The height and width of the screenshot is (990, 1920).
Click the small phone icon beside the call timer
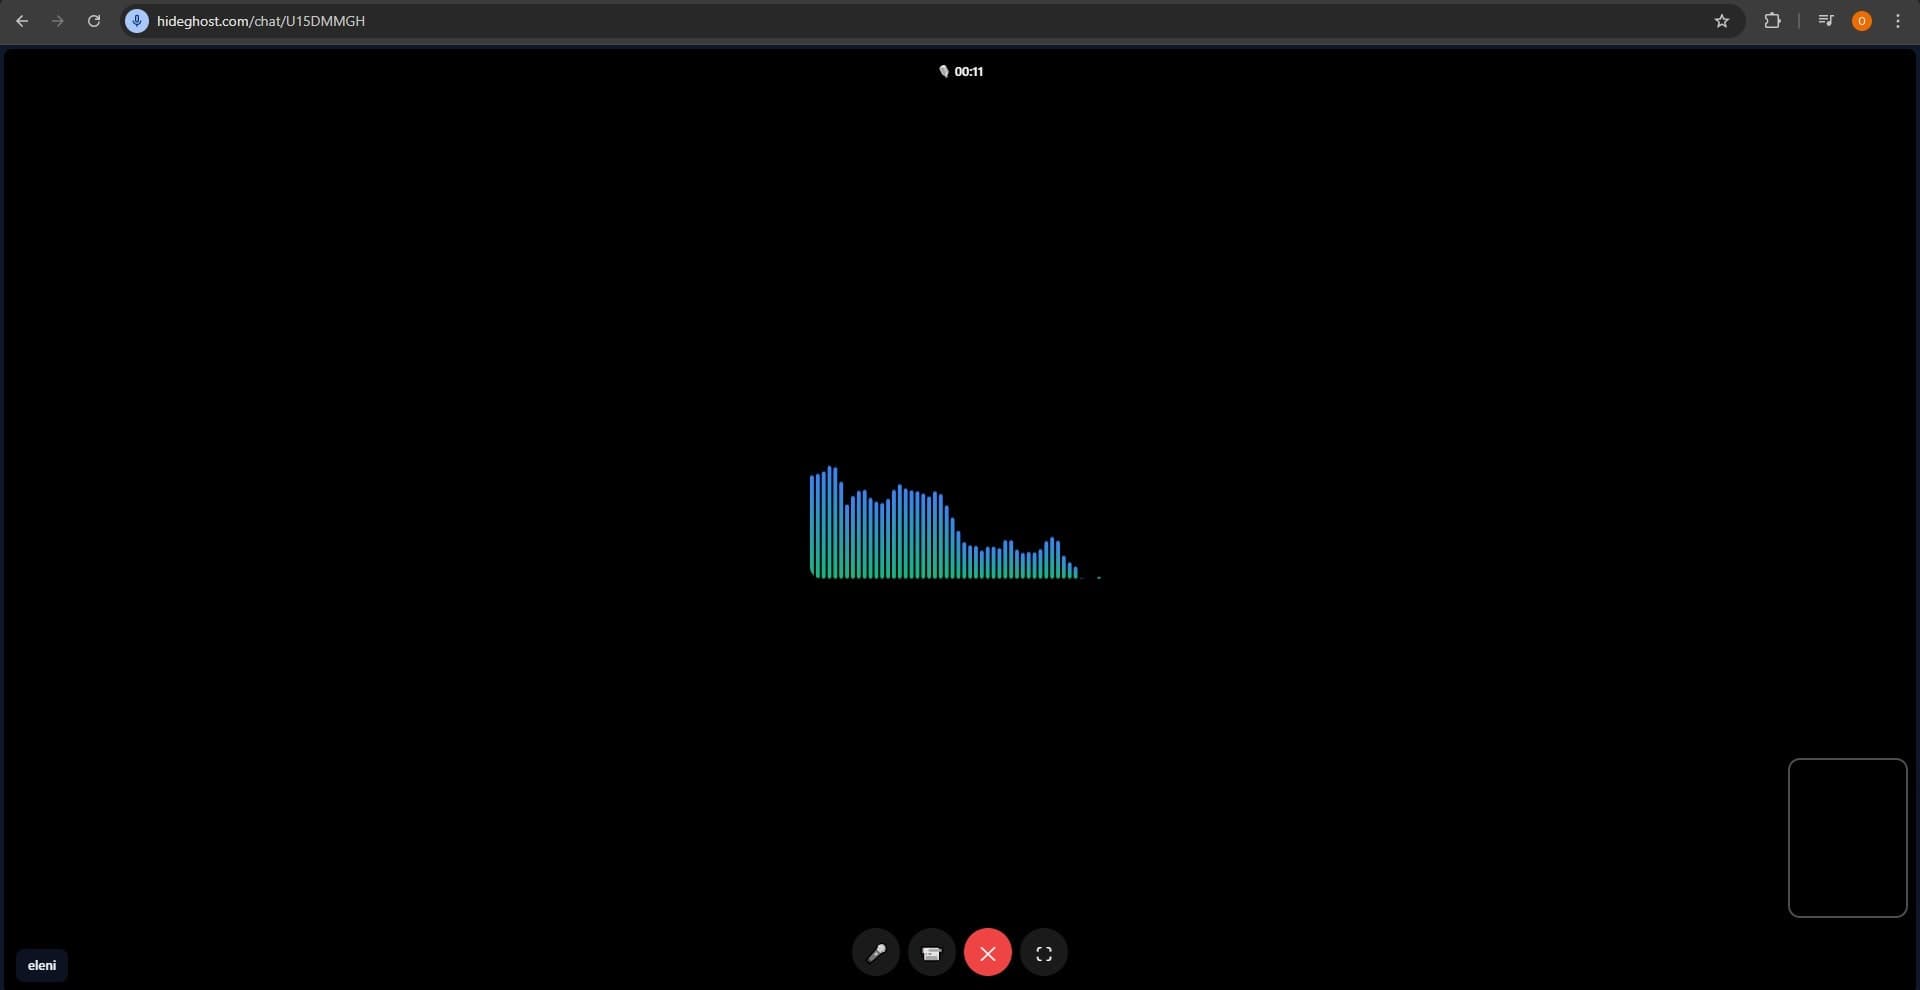point(944,71)
